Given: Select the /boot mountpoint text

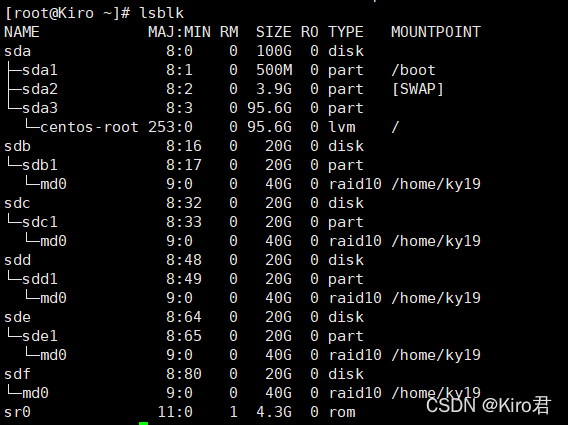Looking at the screenshot, I should click(x=413, y=70).
